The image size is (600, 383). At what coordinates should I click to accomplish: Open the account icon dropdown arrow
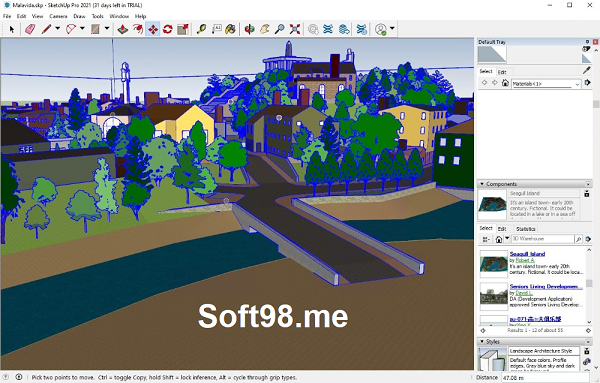392,28
